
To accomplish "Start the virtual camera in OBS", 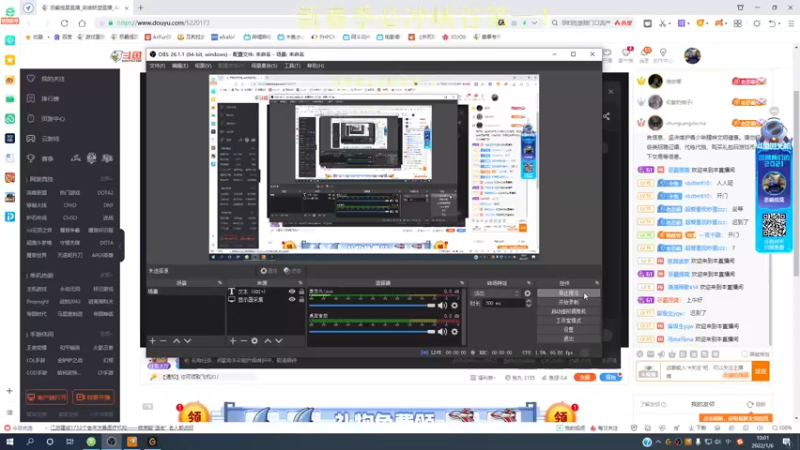I will [568, 312].
